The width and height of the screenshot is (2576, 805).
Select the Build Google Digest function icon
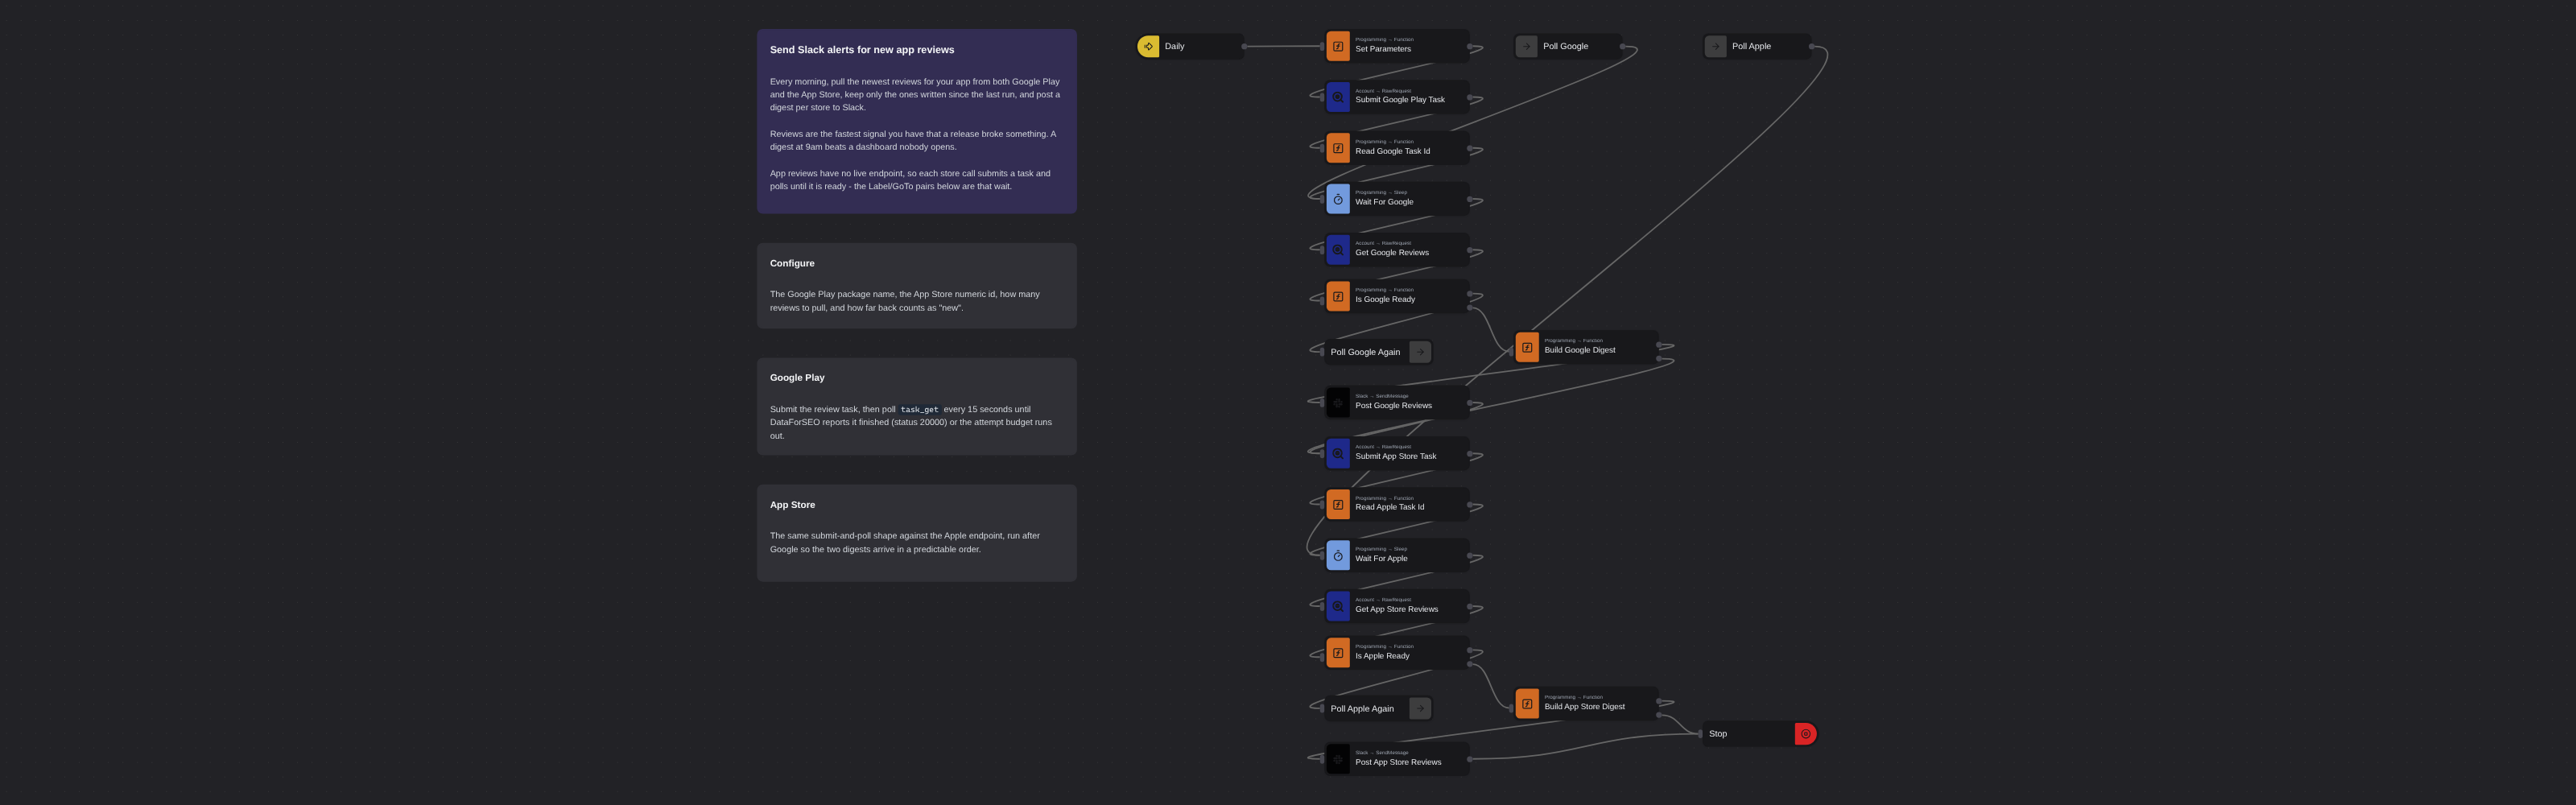[1527, 347]
